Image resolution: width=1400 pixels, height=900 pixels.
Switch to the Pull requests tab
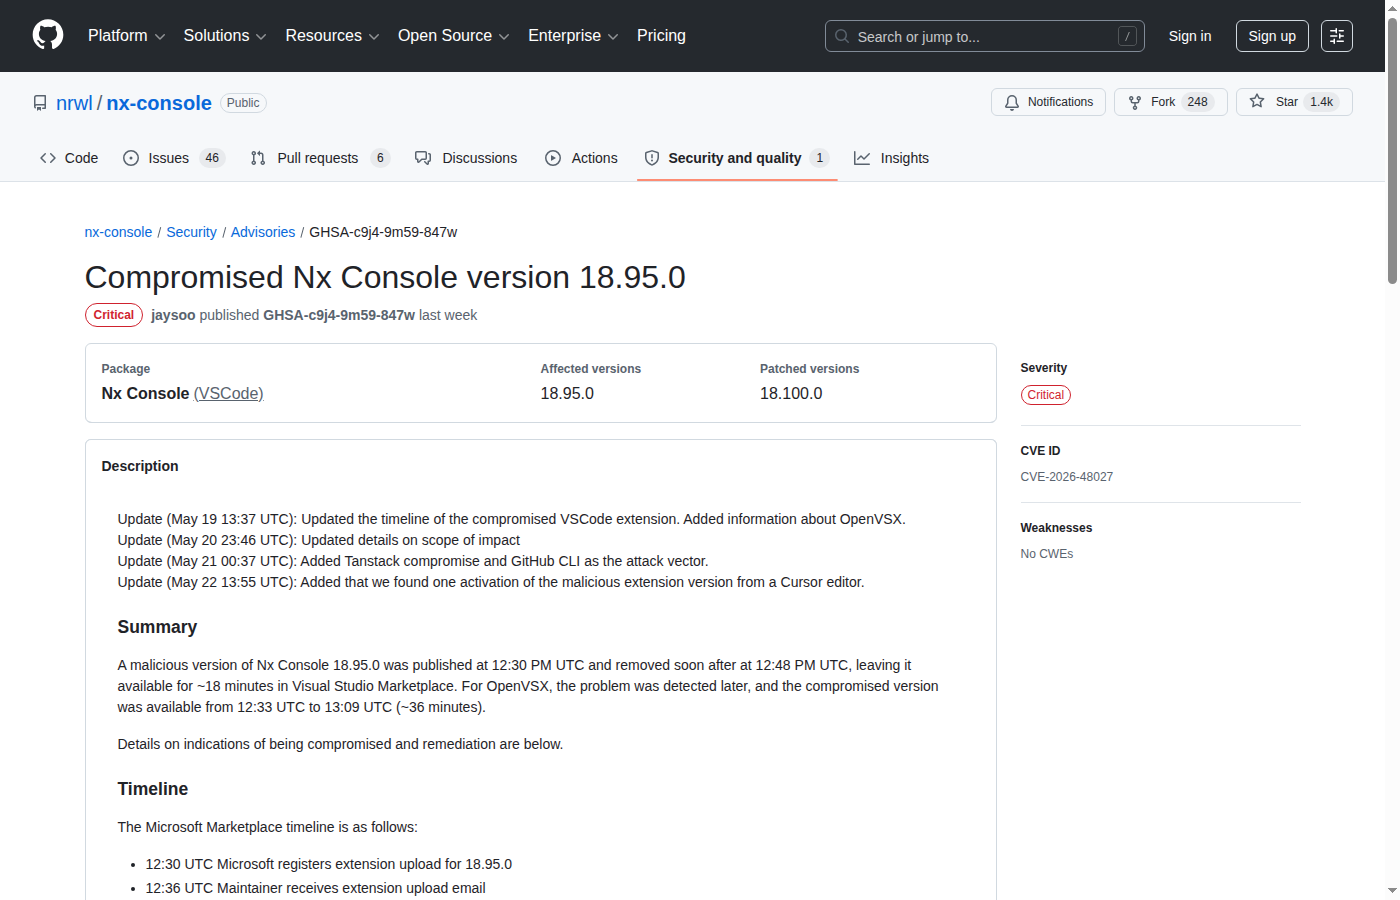click(x=319, y=158)
